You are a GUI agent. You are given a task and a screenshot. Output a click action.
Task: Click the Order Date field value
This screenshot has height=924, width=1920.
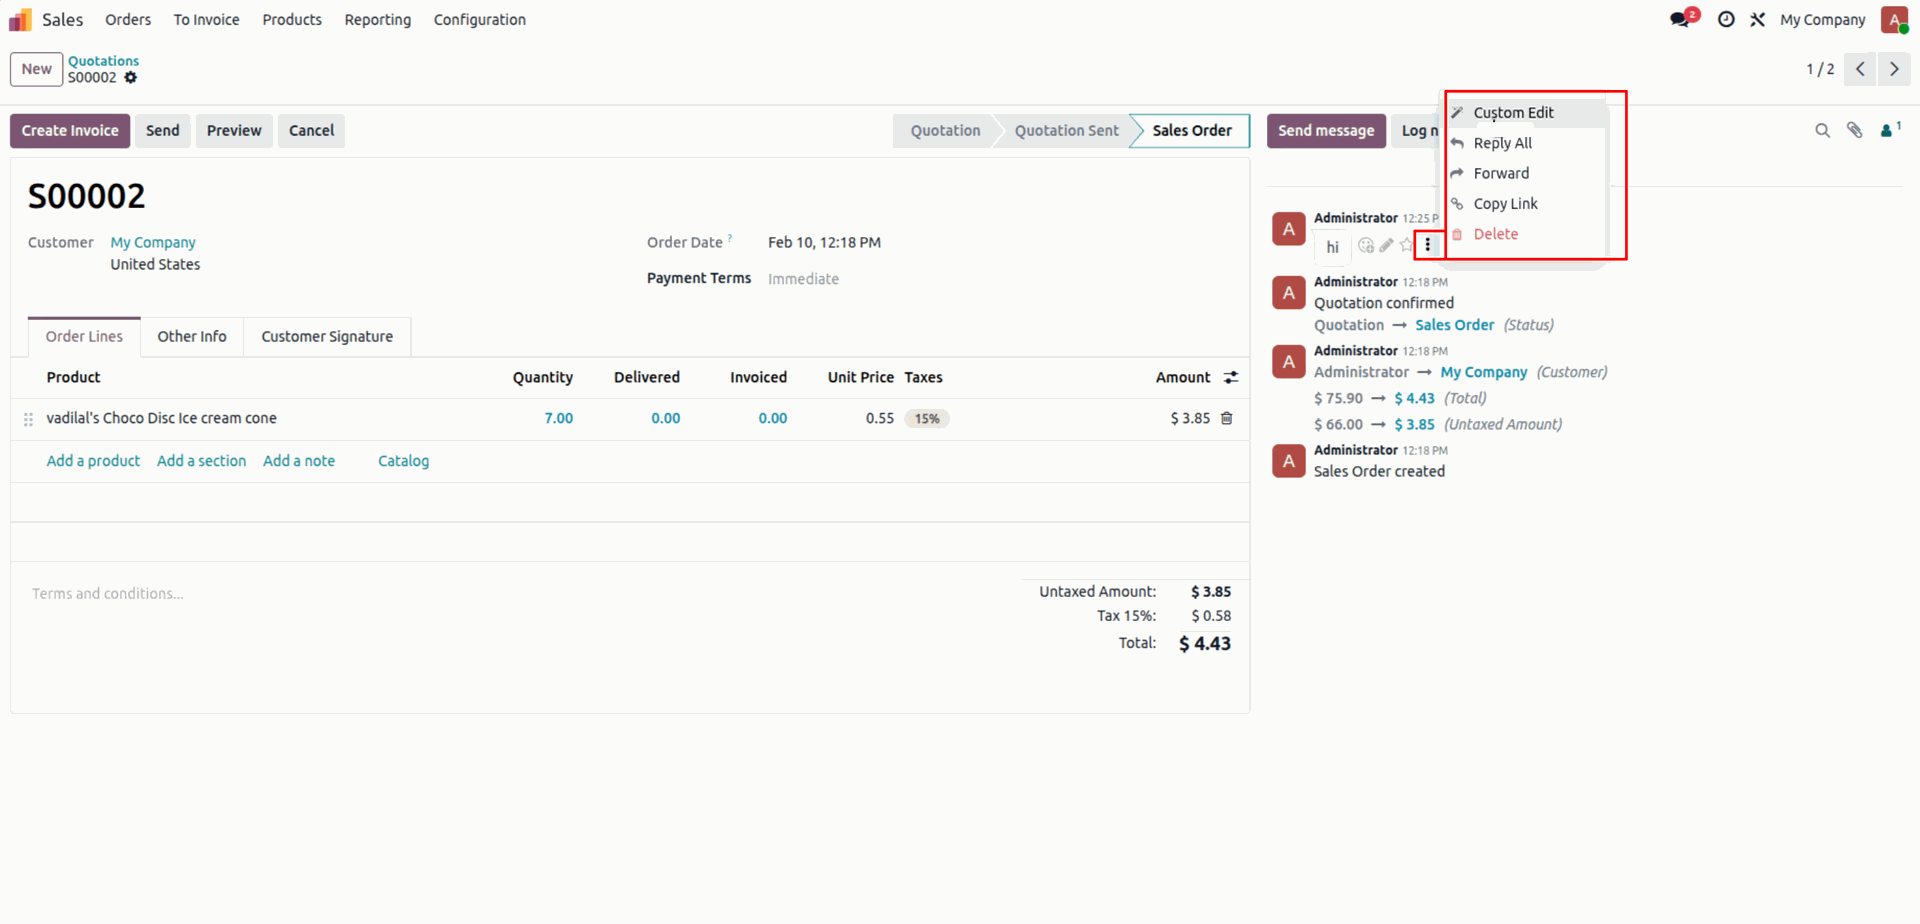click(824, 243)
